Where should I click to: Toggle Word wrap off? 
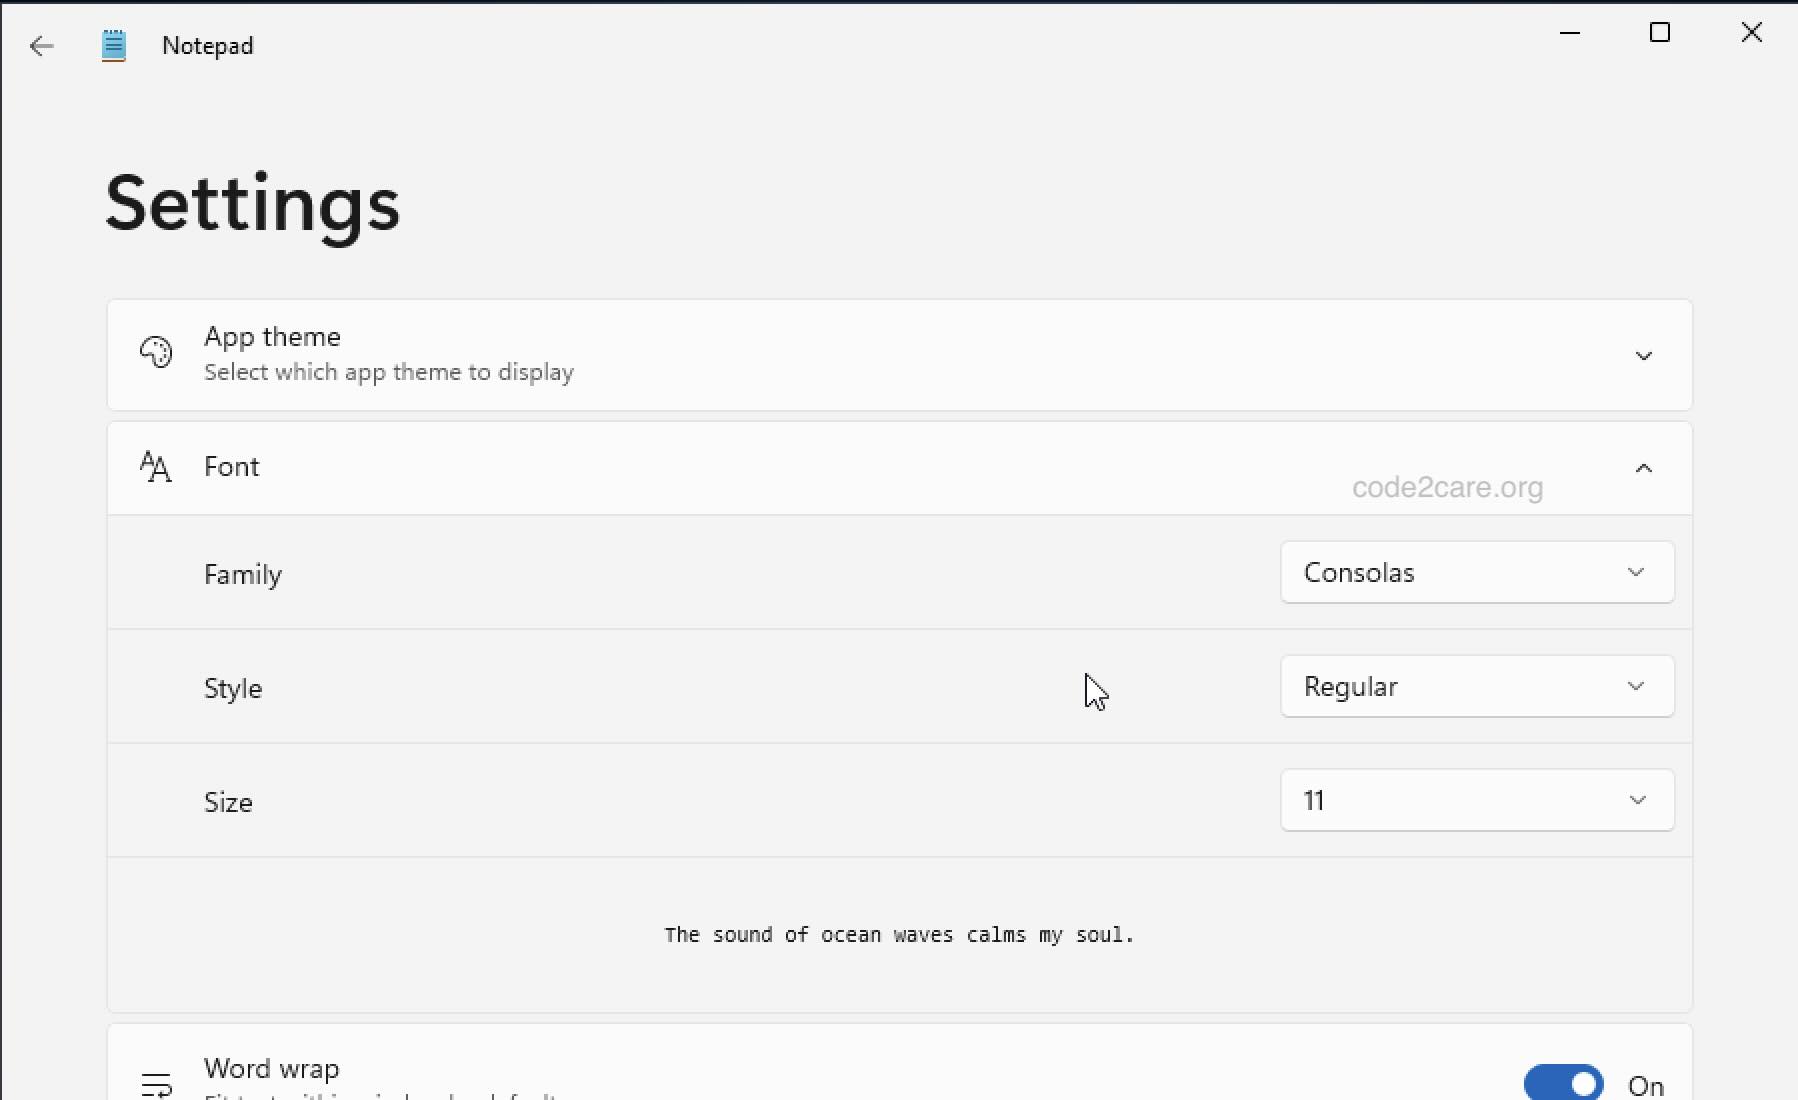1562,1083
